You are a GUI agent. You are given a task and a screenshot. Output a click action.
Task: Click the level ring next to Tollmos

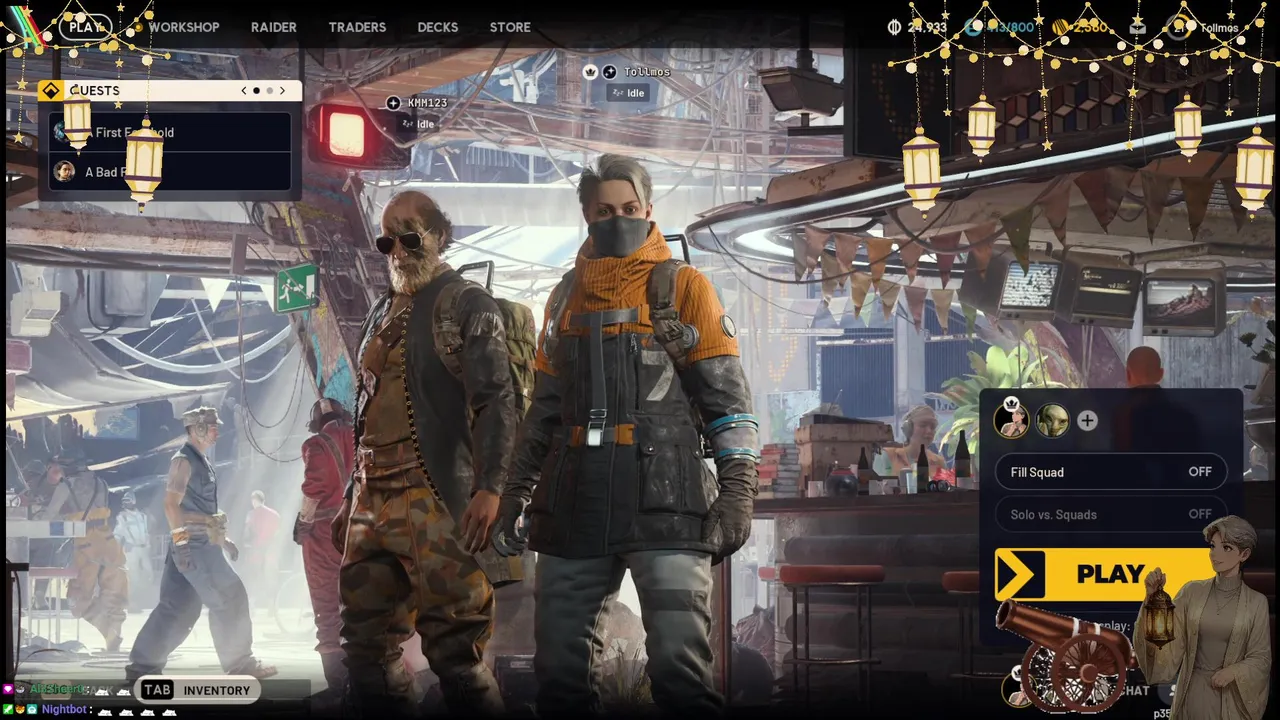(x=1178, y=27)
